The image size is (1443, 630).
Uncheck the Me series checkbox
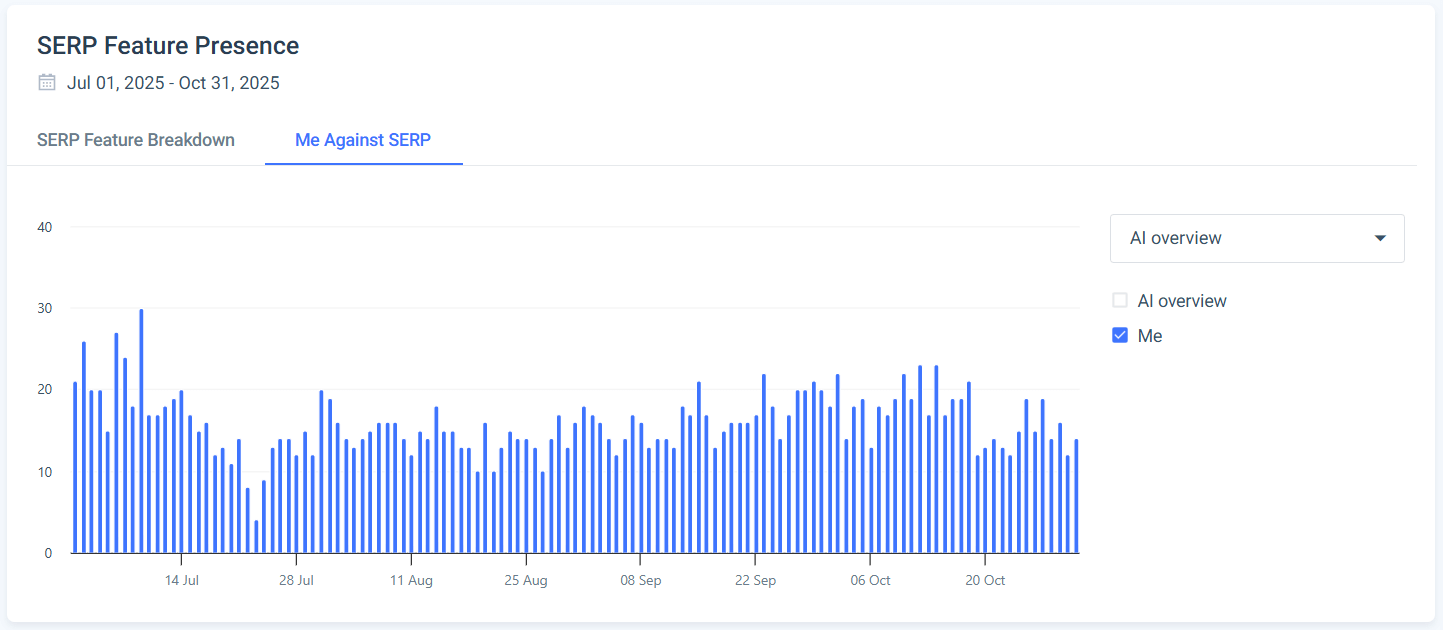click(1120, 336)
